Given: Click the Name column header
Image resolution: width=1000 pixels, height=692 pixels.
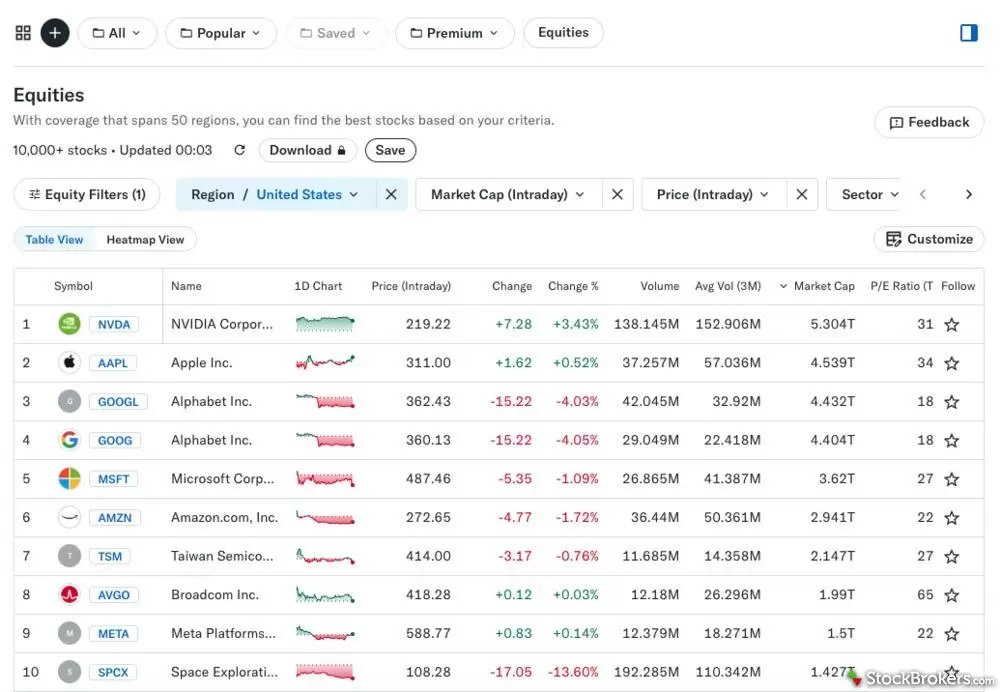Looking at the screenshot, I should pos(186,286).
